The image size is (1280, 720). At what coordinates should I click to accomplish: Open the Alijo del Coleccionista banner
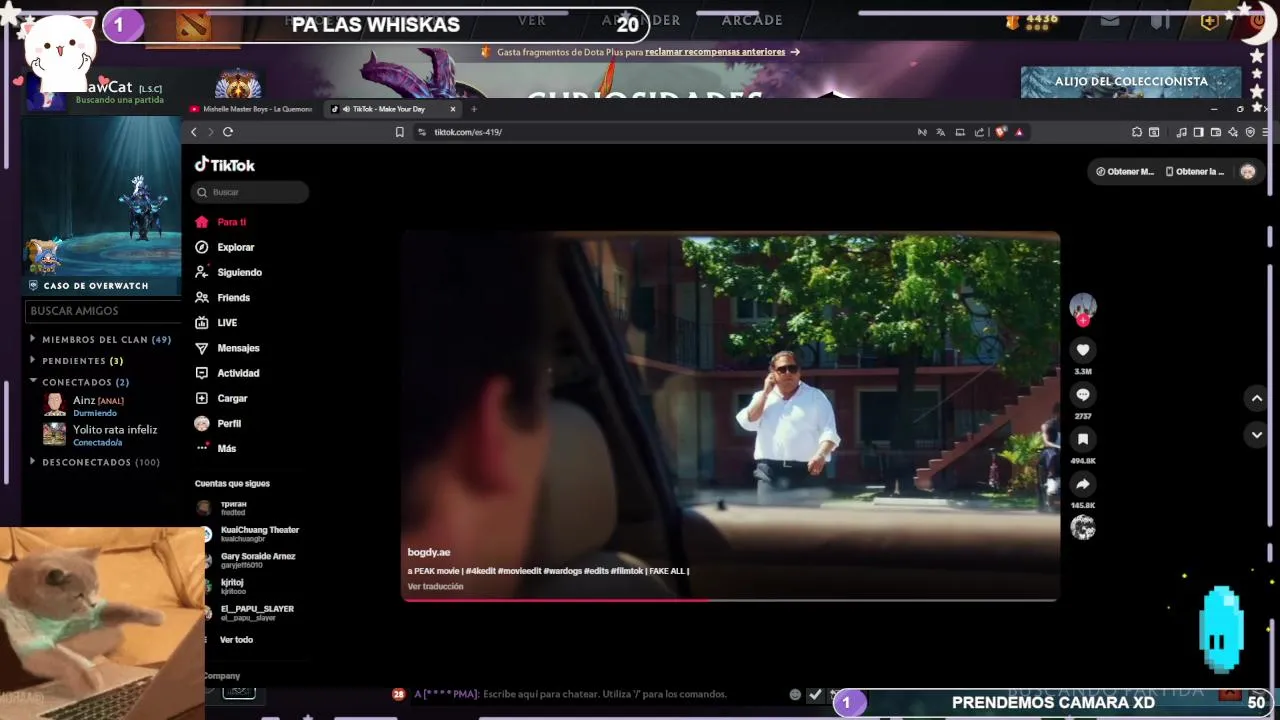(x=1131, y=82)
